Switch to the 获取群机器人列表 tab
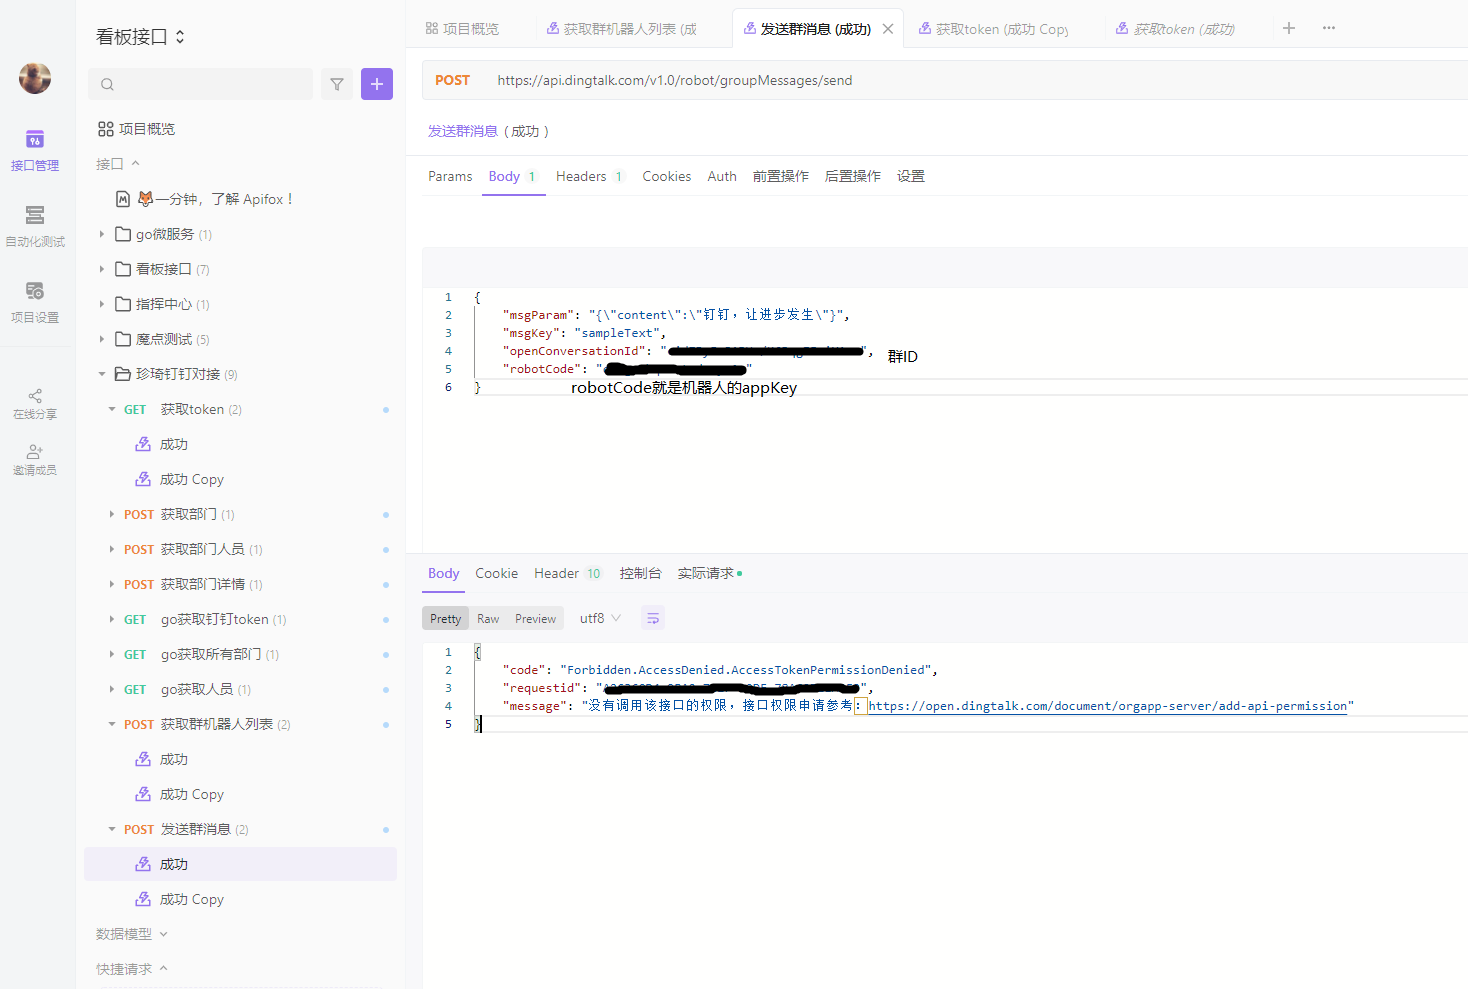This screenshot has height=989, width=1468. 622,29
